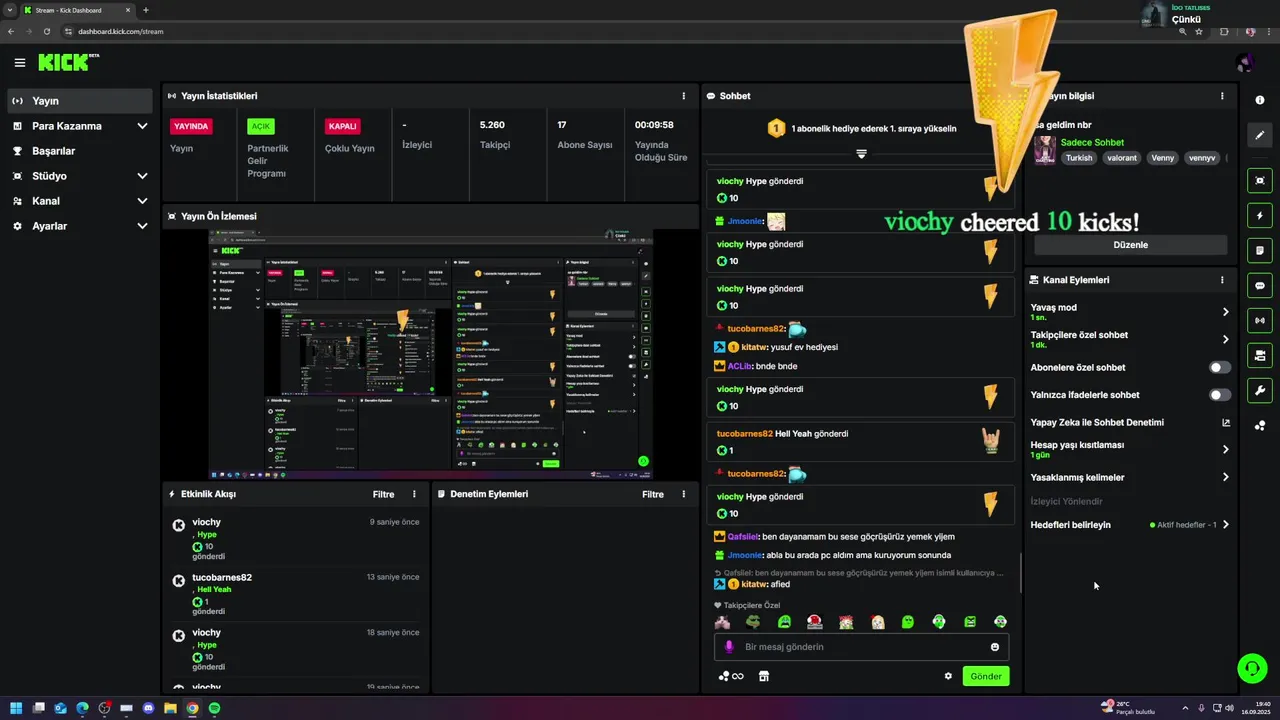The width and height of the screenshot is (1280, 720).
Task: Click the Chrome address bar URL
Action: point(120,31)
